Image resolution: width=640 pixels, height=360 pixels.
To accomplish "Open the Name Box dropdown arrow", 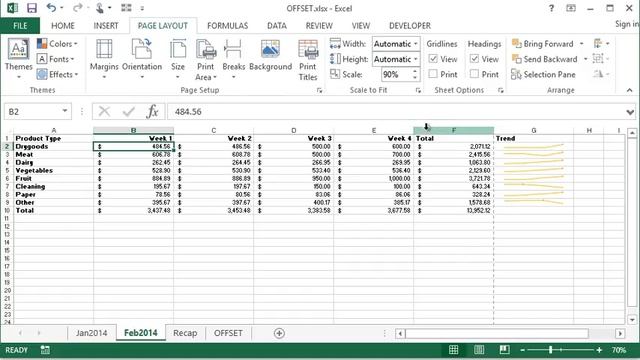I will click(x=64, y=111).
